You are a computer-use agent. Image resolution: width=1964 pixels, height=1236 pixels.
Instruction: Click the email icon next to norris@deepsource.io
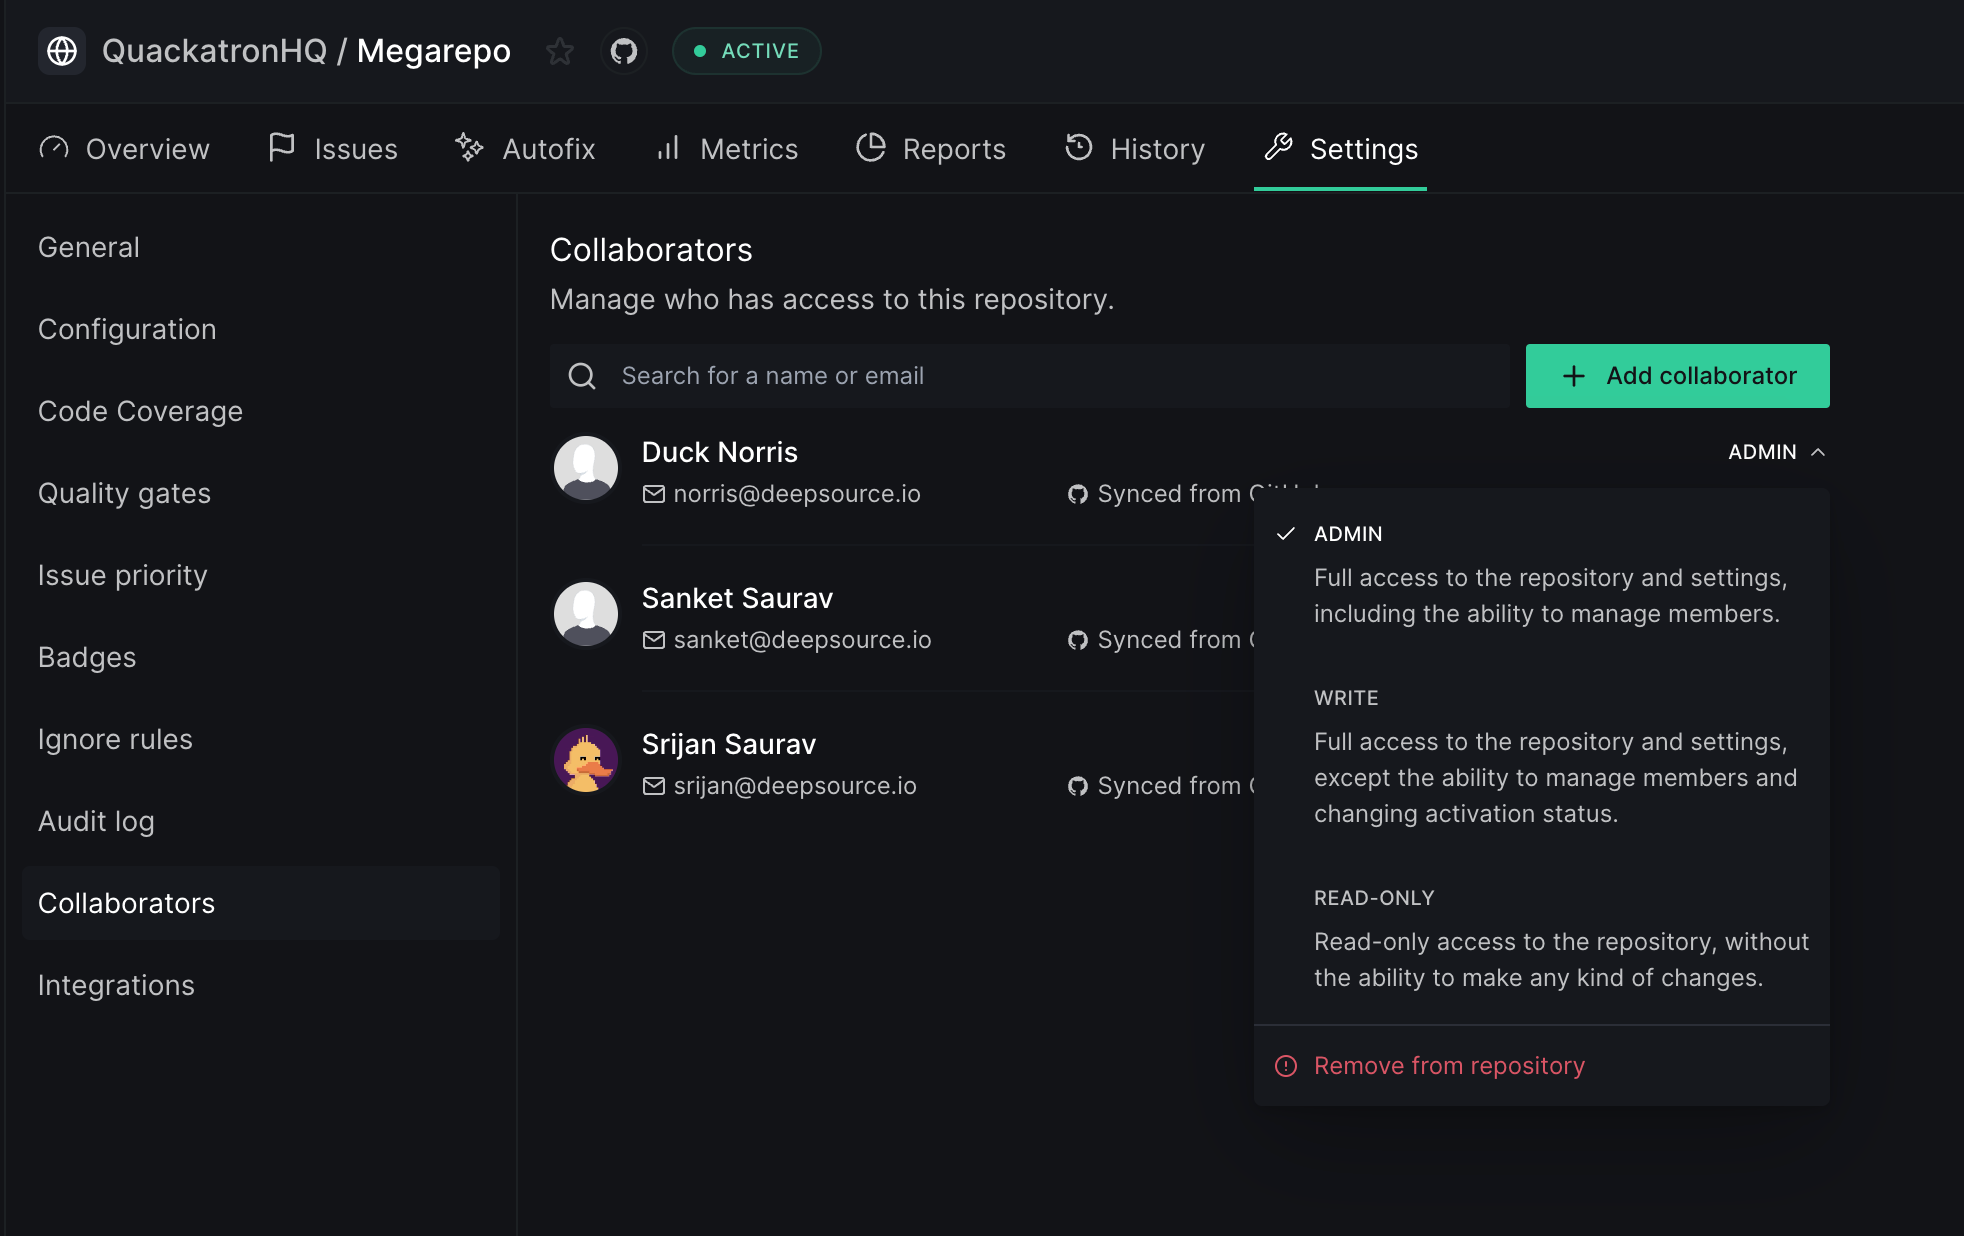pyautogui.click(x=654, y=494)
